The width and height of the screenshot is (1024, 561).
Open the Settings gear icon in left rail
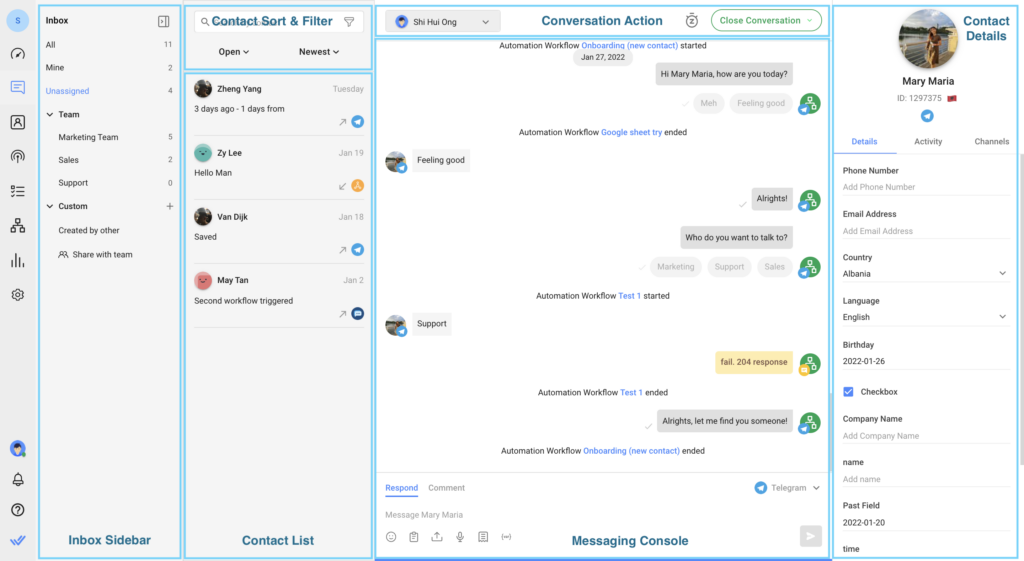pyautogui.click(x=18, y=295)
